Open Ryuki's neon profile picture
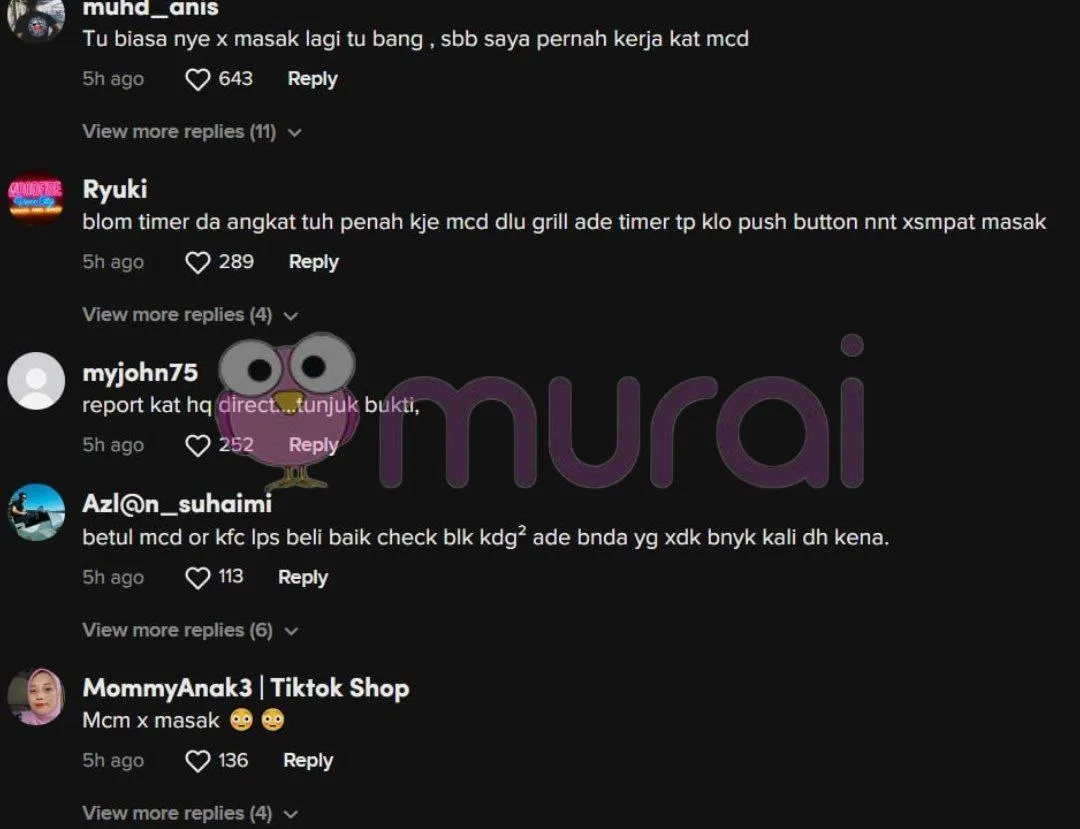Viewport: 1080px width, 829px height. click(36, 197)
